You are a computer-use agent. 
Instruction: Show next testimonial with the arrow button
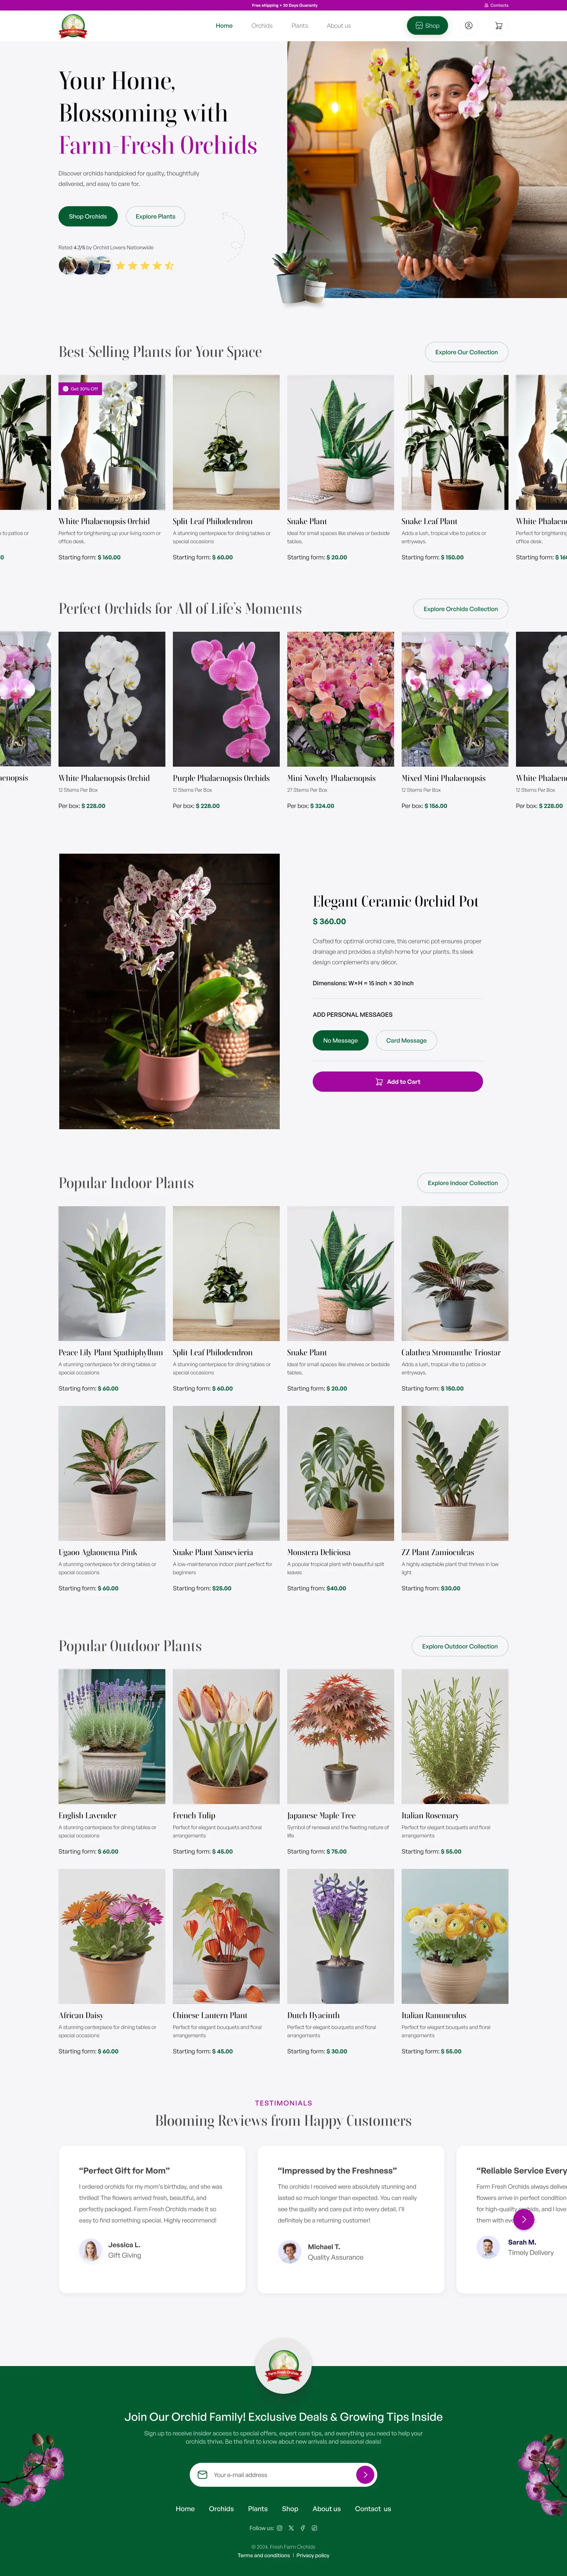tap(524, 2219)
